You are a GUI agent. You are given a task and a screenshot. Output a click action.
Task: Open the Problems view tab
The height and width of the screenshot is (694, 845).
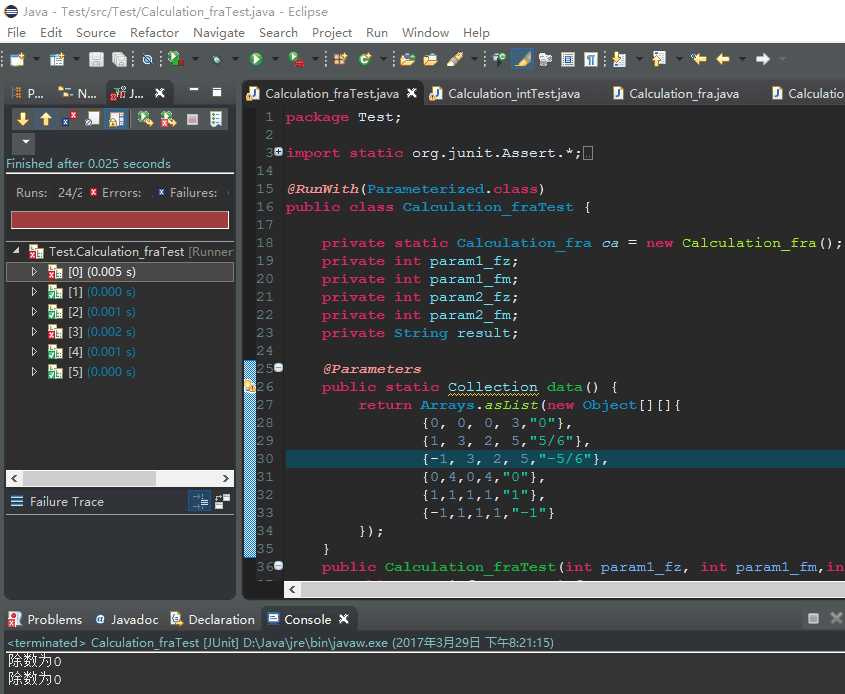coord(54,619)
